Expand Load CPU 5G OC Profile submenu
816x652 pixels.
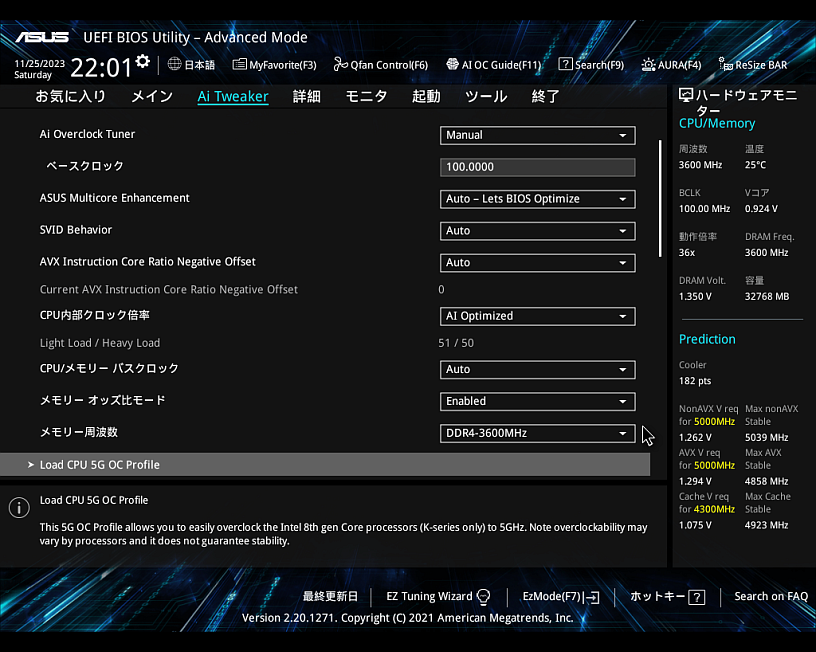(325, 465)
